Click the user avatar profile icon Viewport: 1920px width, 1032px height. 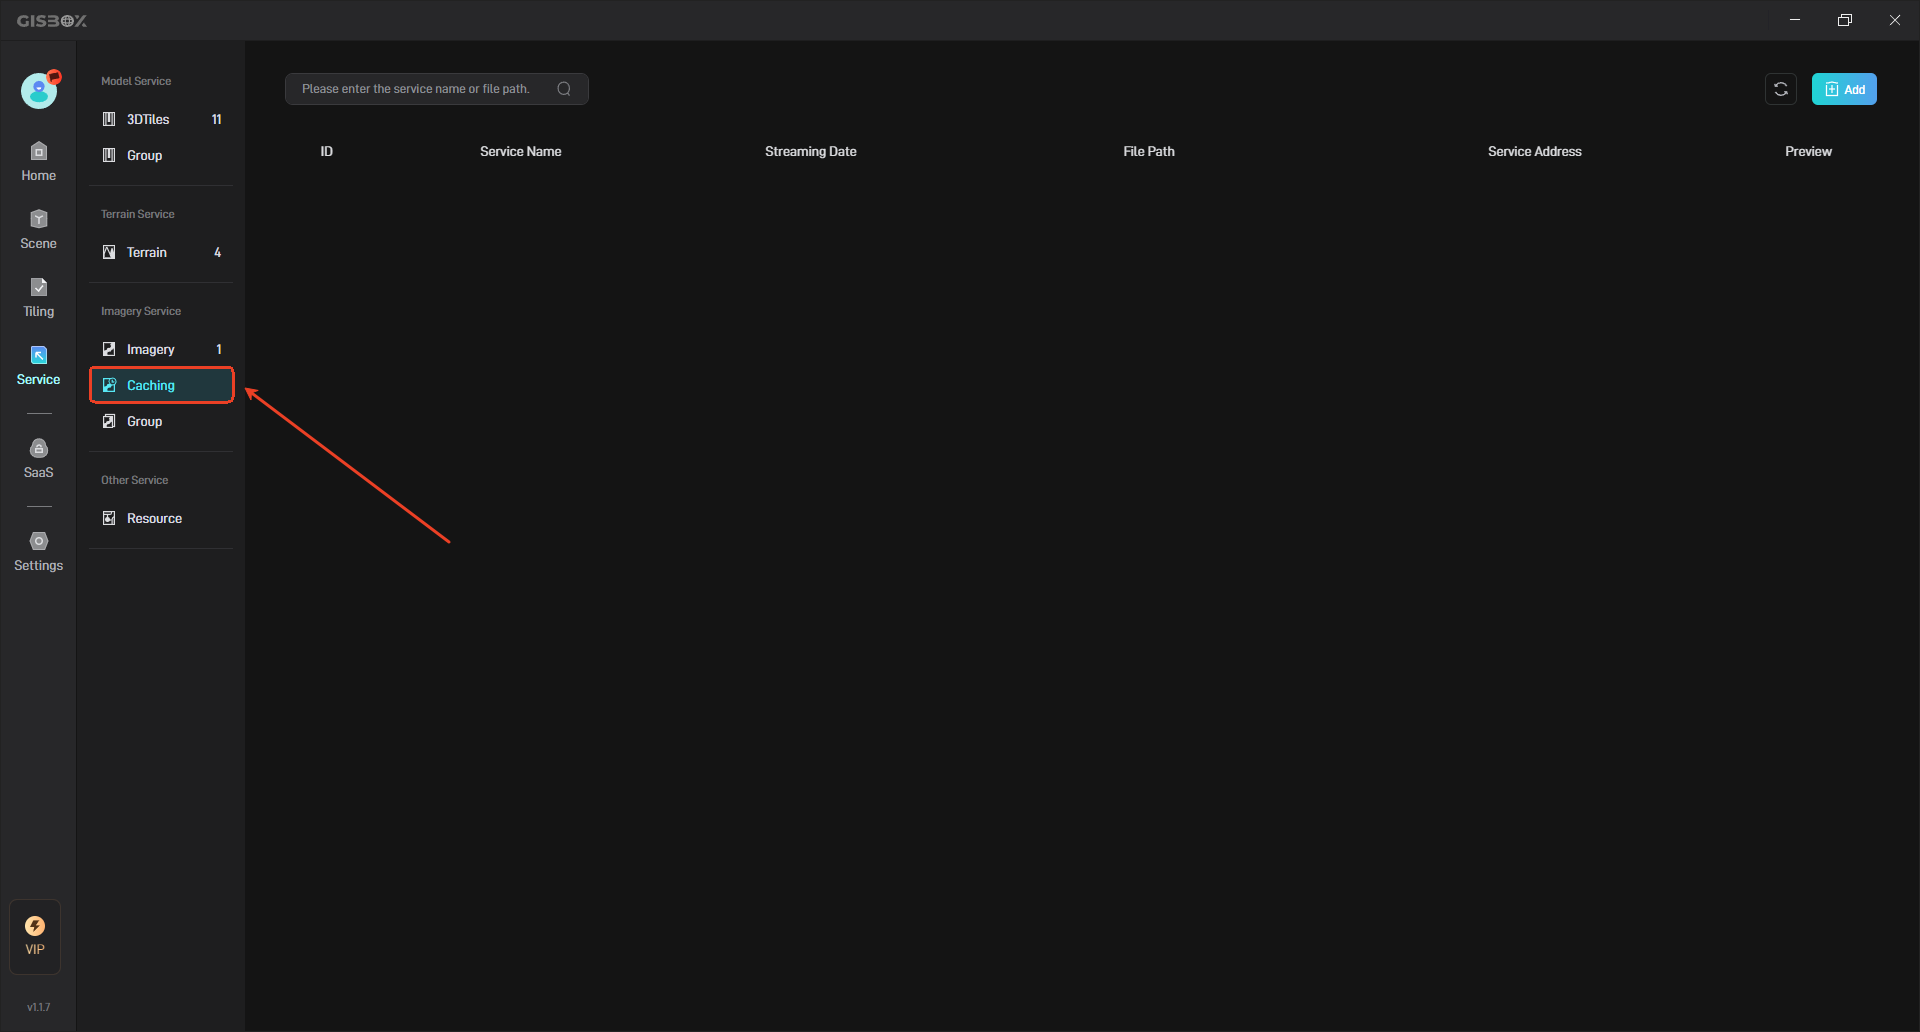click(39, 91)
